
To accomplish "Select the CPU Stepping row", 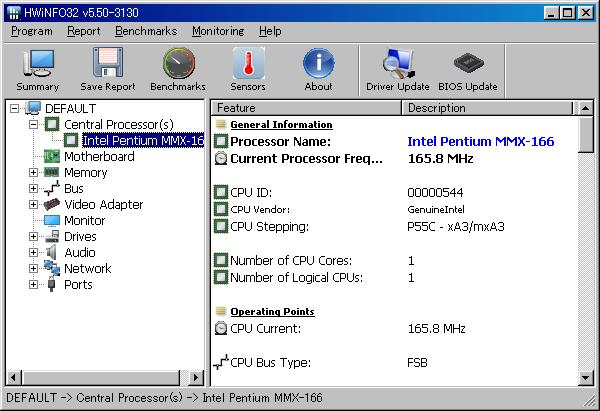I will pos(394,227).
